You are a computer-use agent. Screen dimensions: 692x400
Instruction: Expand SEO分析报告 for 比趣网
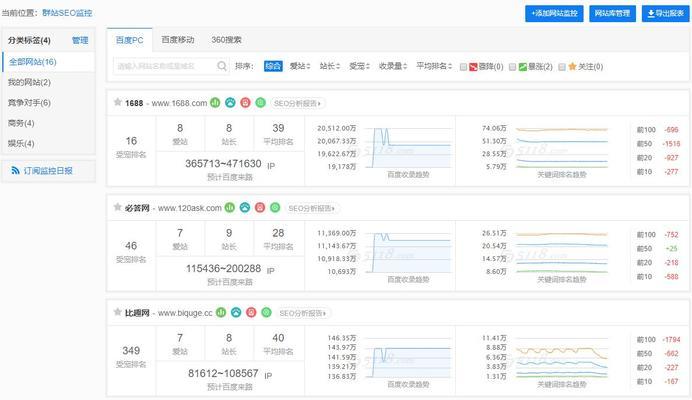[303, 313]
